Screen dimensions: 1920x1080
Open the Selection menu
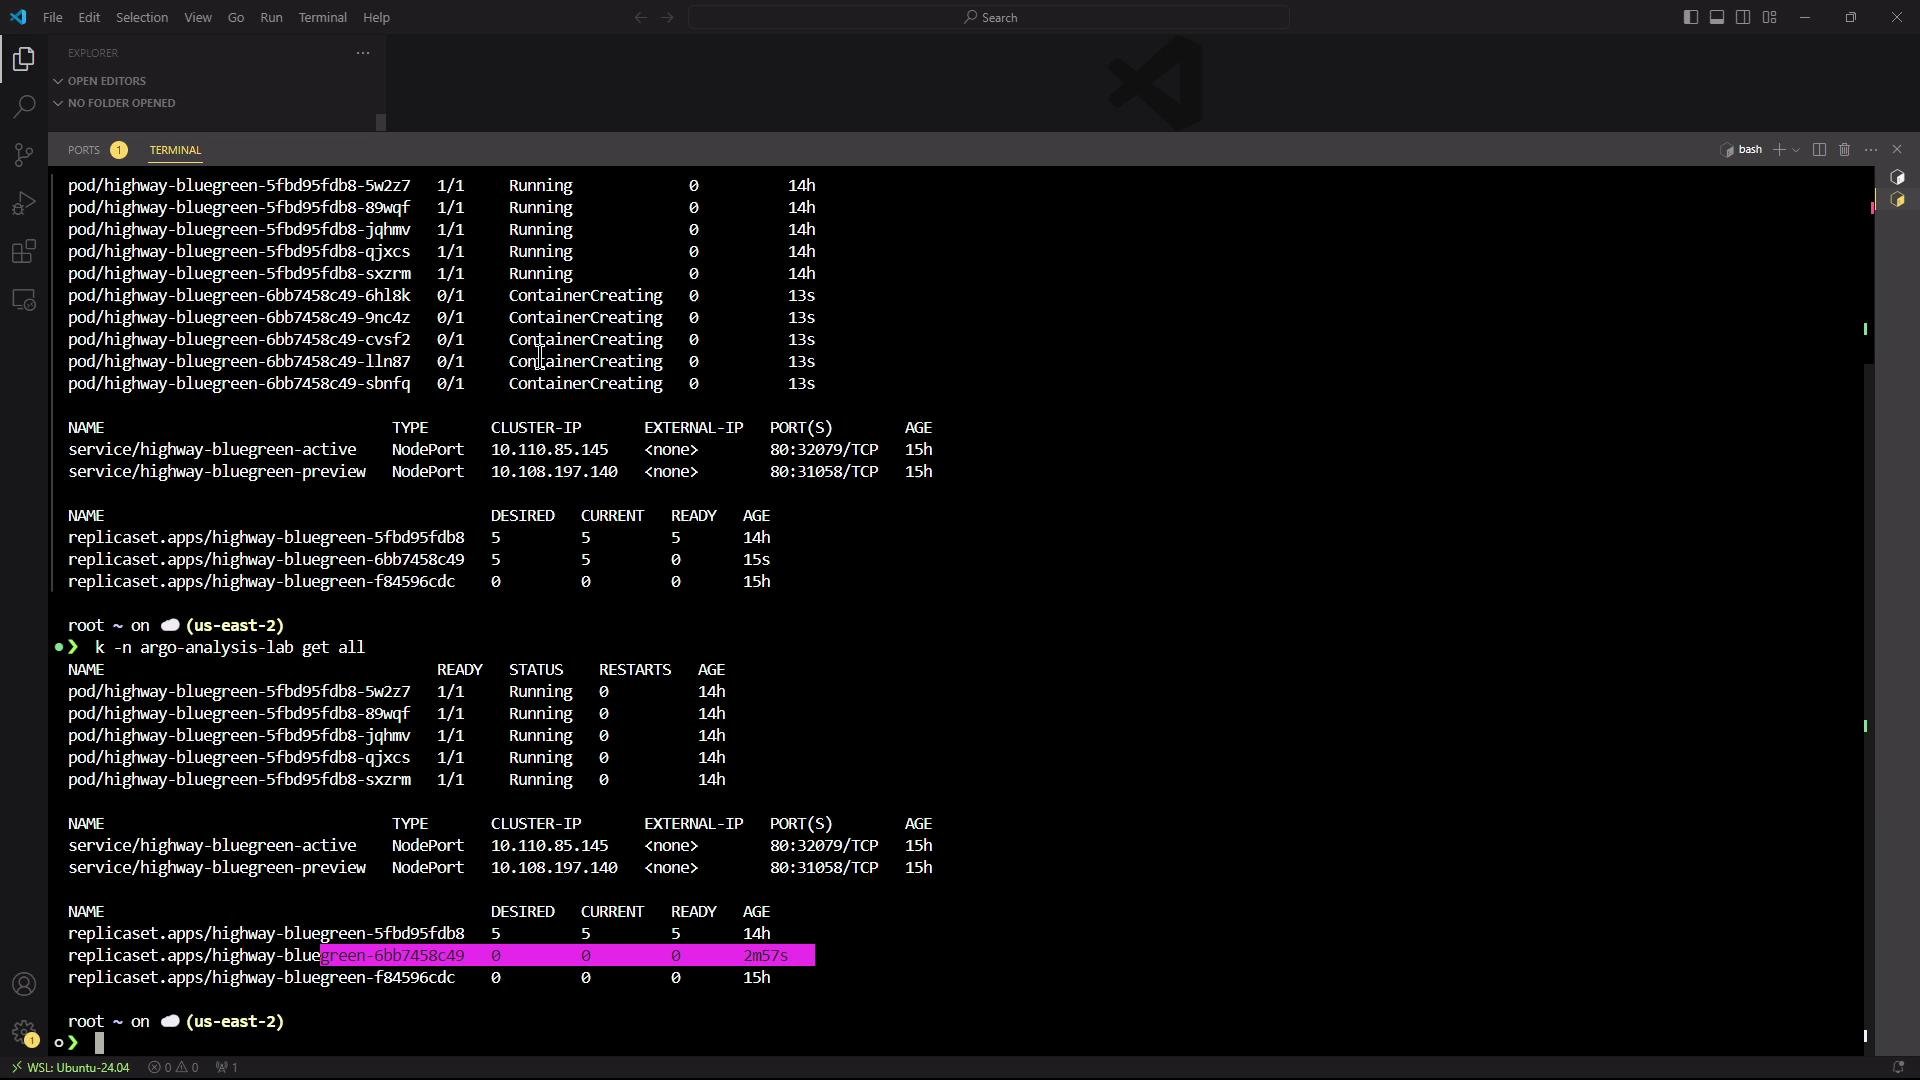(142, 17)
